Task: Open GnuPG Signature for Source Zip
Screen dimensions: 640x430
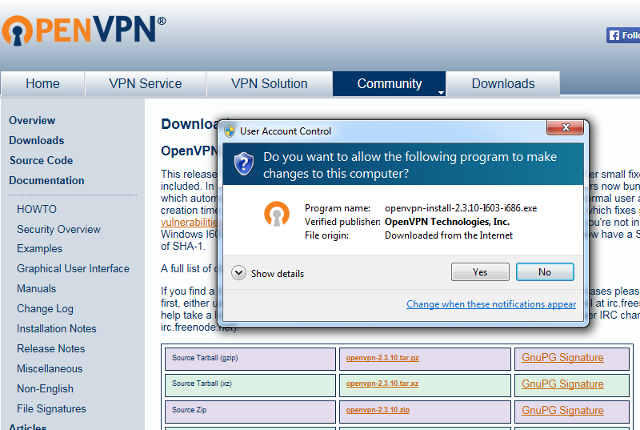Action: (x=562, y=410)
